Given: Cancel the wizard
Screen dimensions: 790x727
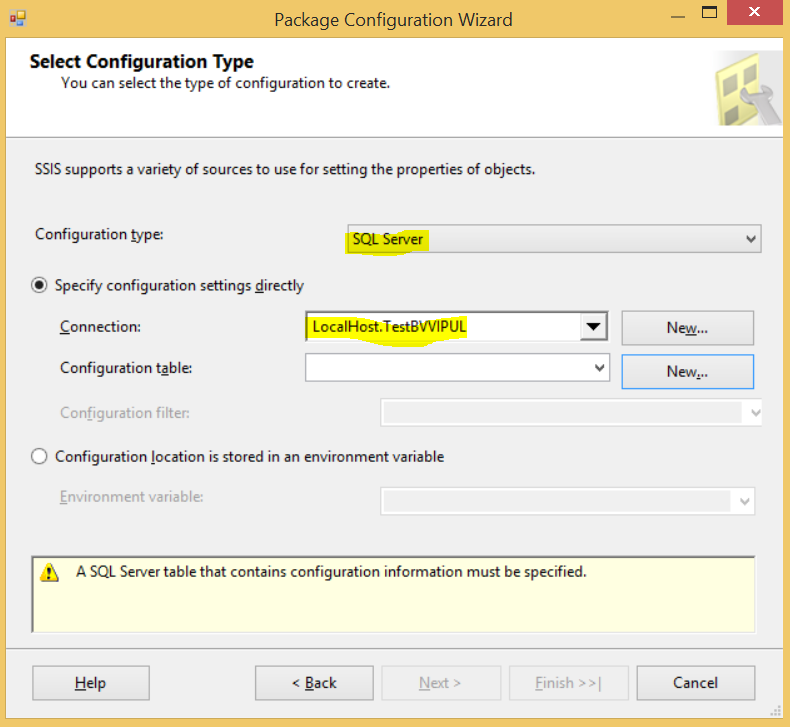Looking at the screenshot, I should [x=695, y=683].
